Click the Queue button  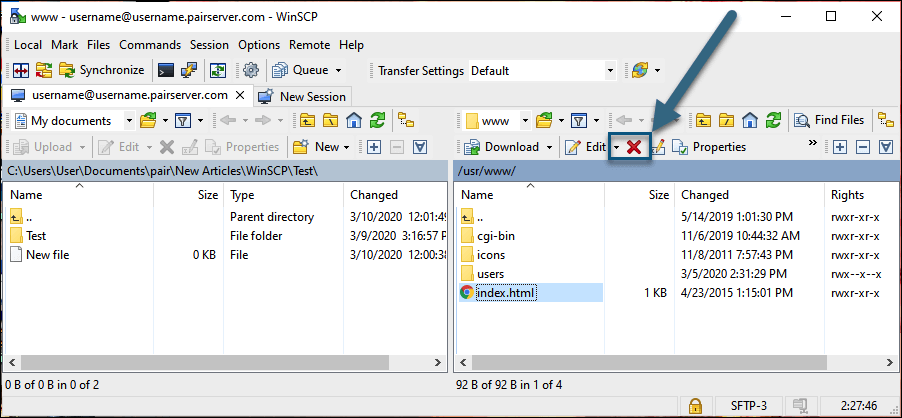tap(300, 70)
